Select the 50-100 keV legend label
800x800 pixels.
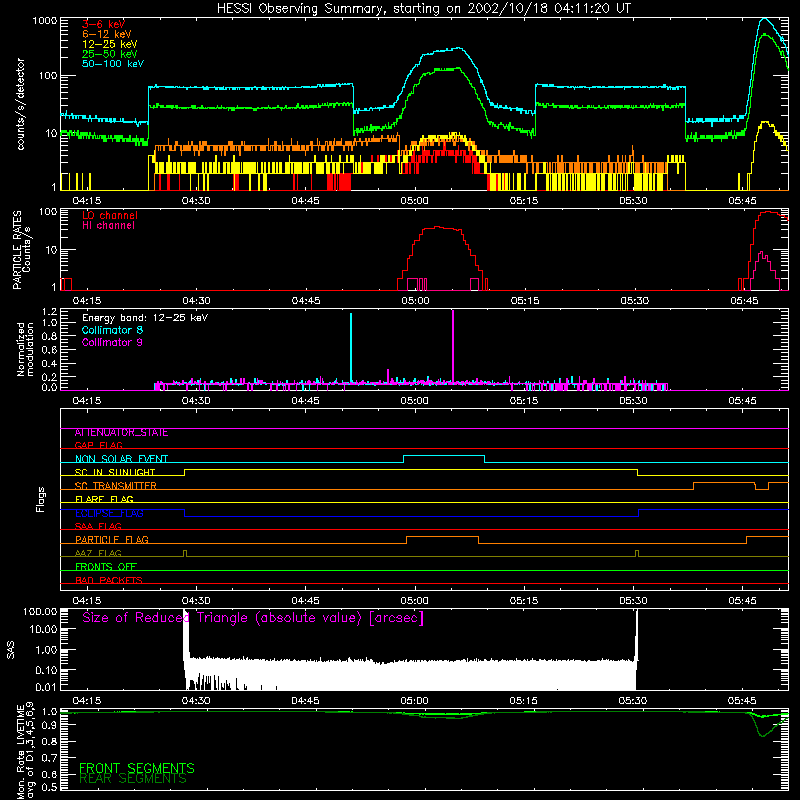point(113,64)
